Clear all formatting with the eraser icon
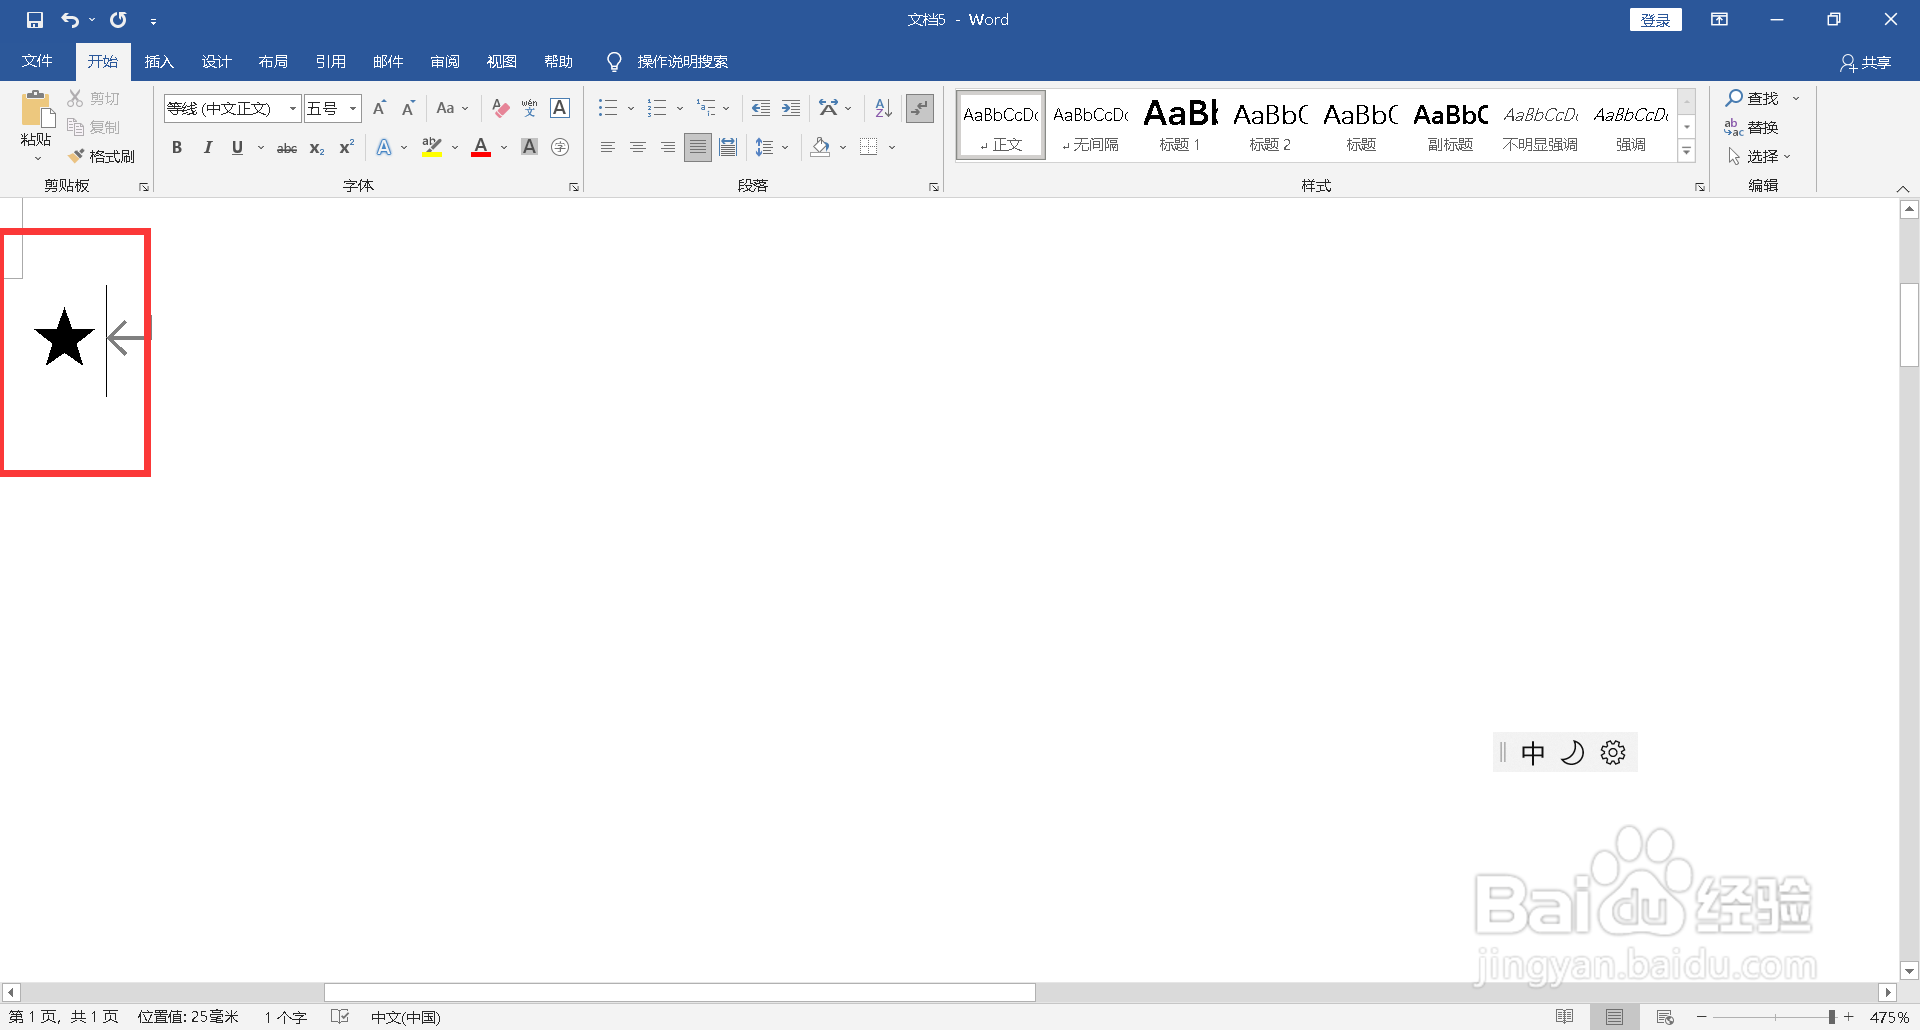The image size is (1920, 1030). click(501, 108)
